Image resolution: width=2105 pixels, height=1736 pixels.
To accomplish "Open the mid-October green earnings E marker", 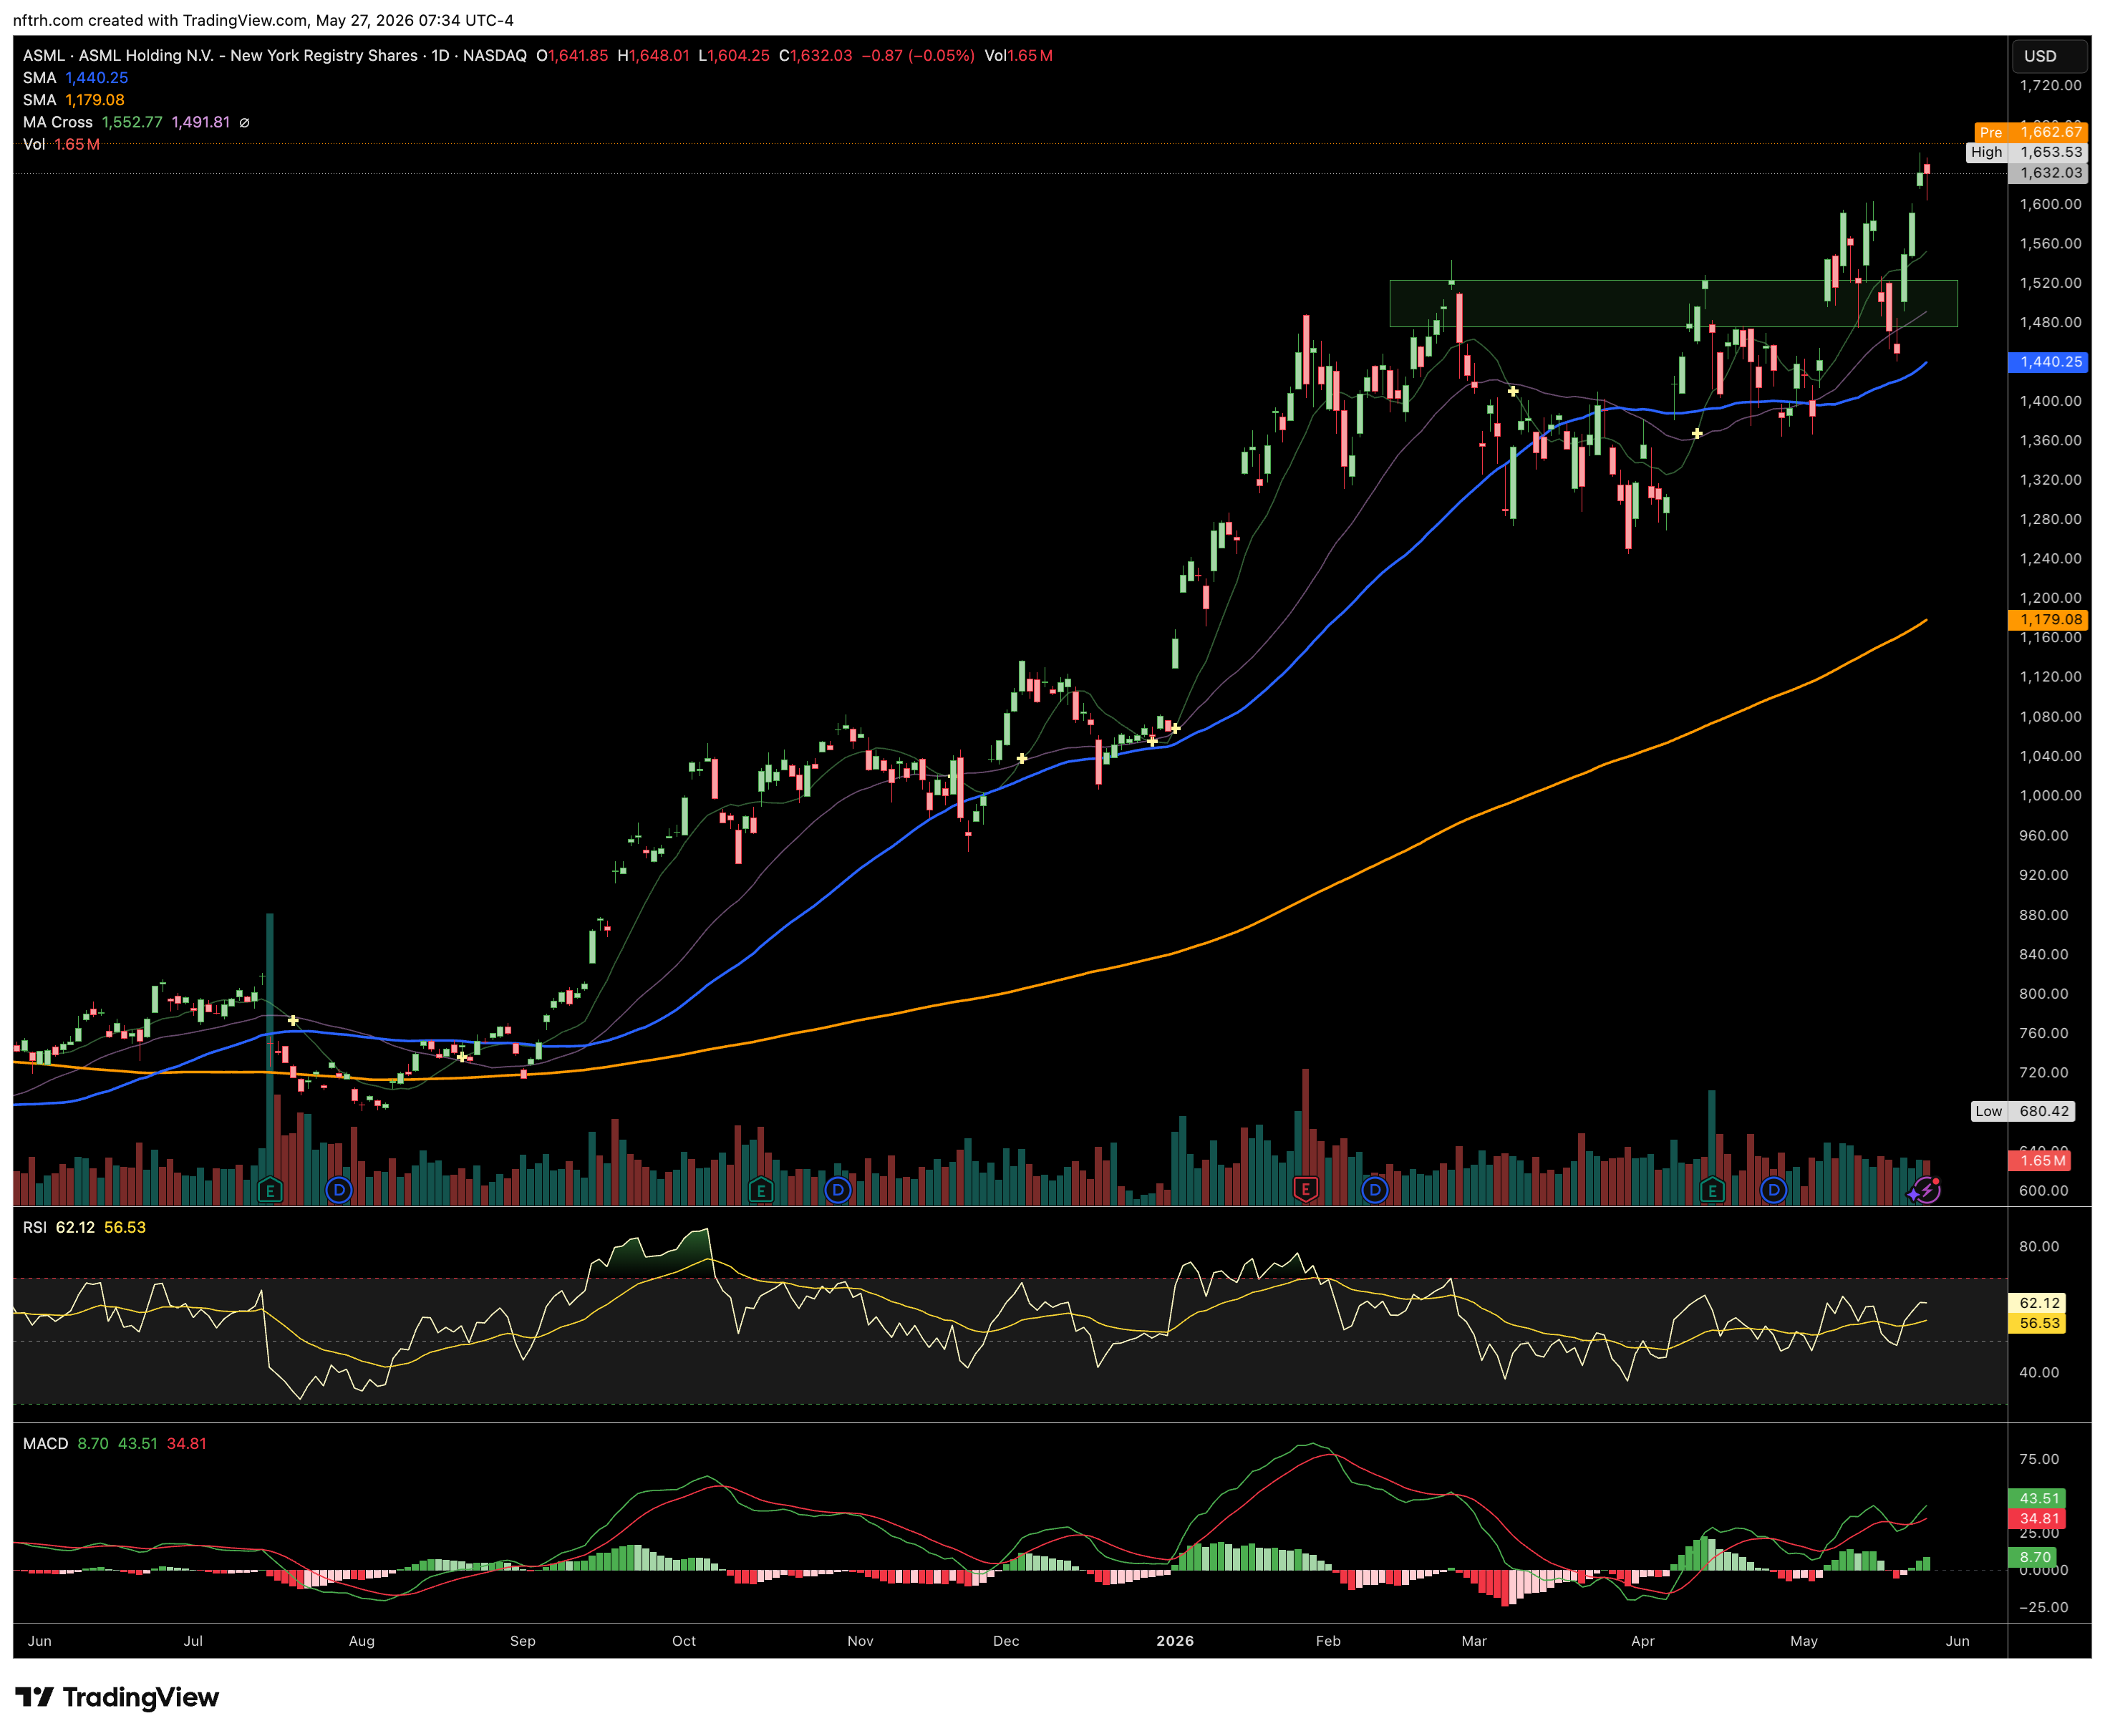I will [761, 1191].
